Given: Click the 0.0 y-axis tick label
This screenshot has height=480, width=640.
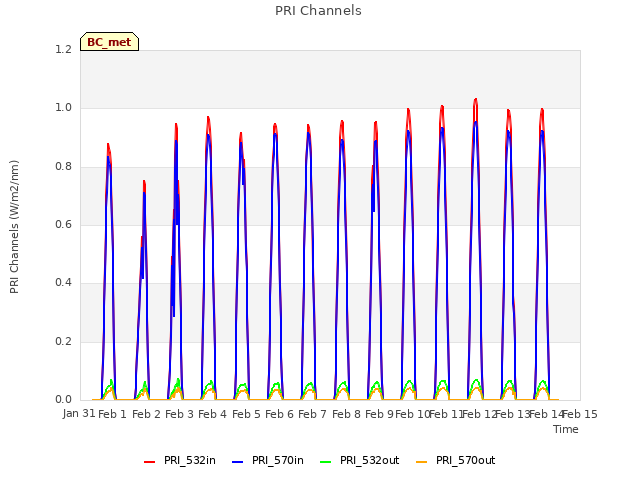Looking at the screenshot, I should 63,399.
